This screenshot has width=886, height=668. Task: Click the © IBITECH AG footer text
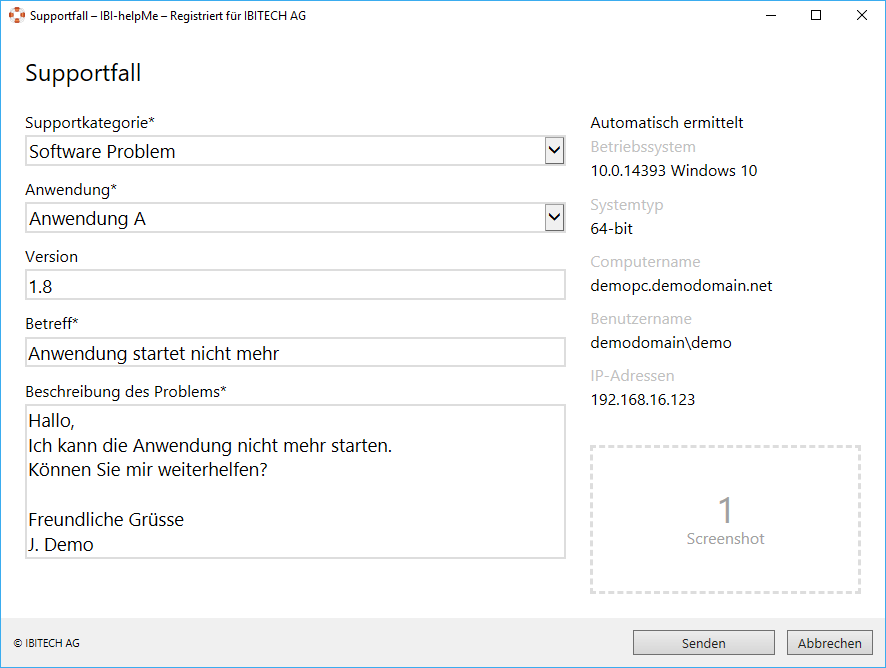pos(47,644)
